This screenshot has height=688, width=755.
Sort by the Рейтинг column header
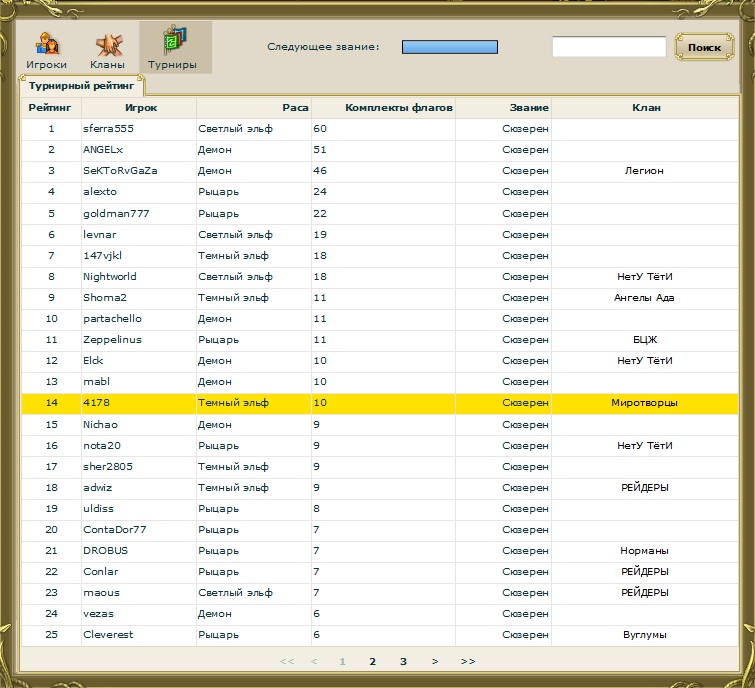pyautogui.click(x=50, y=108)
